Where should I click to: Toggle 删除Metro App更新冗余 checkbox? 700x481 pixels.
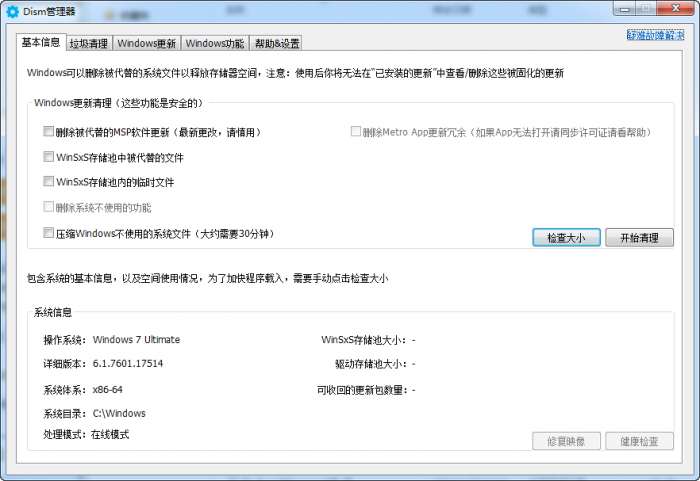[355, 131]
